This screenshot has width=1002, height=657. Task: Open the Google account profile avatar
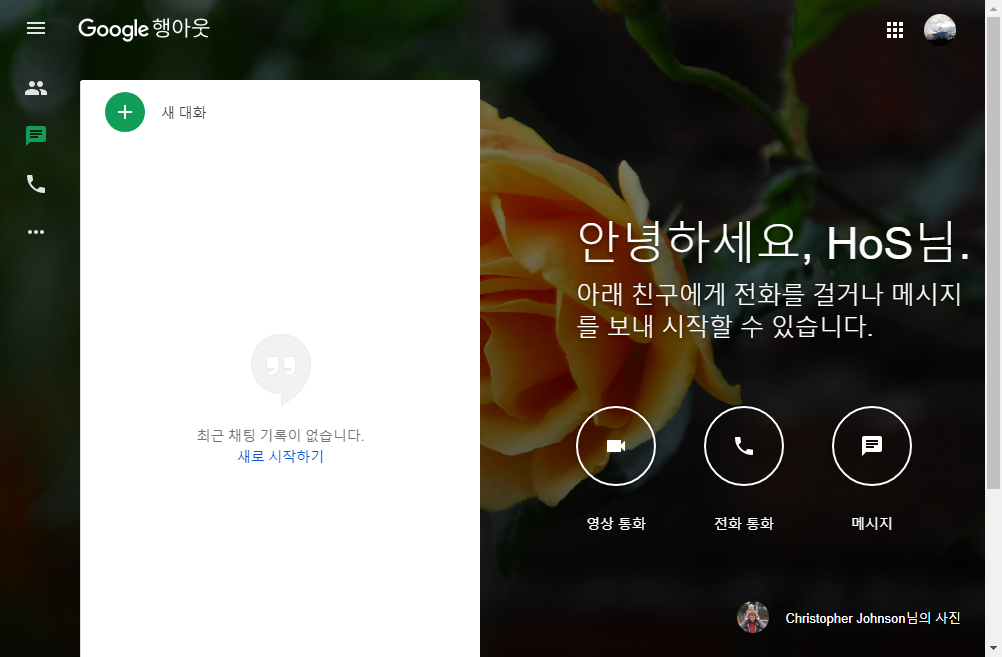coord(939,29)
